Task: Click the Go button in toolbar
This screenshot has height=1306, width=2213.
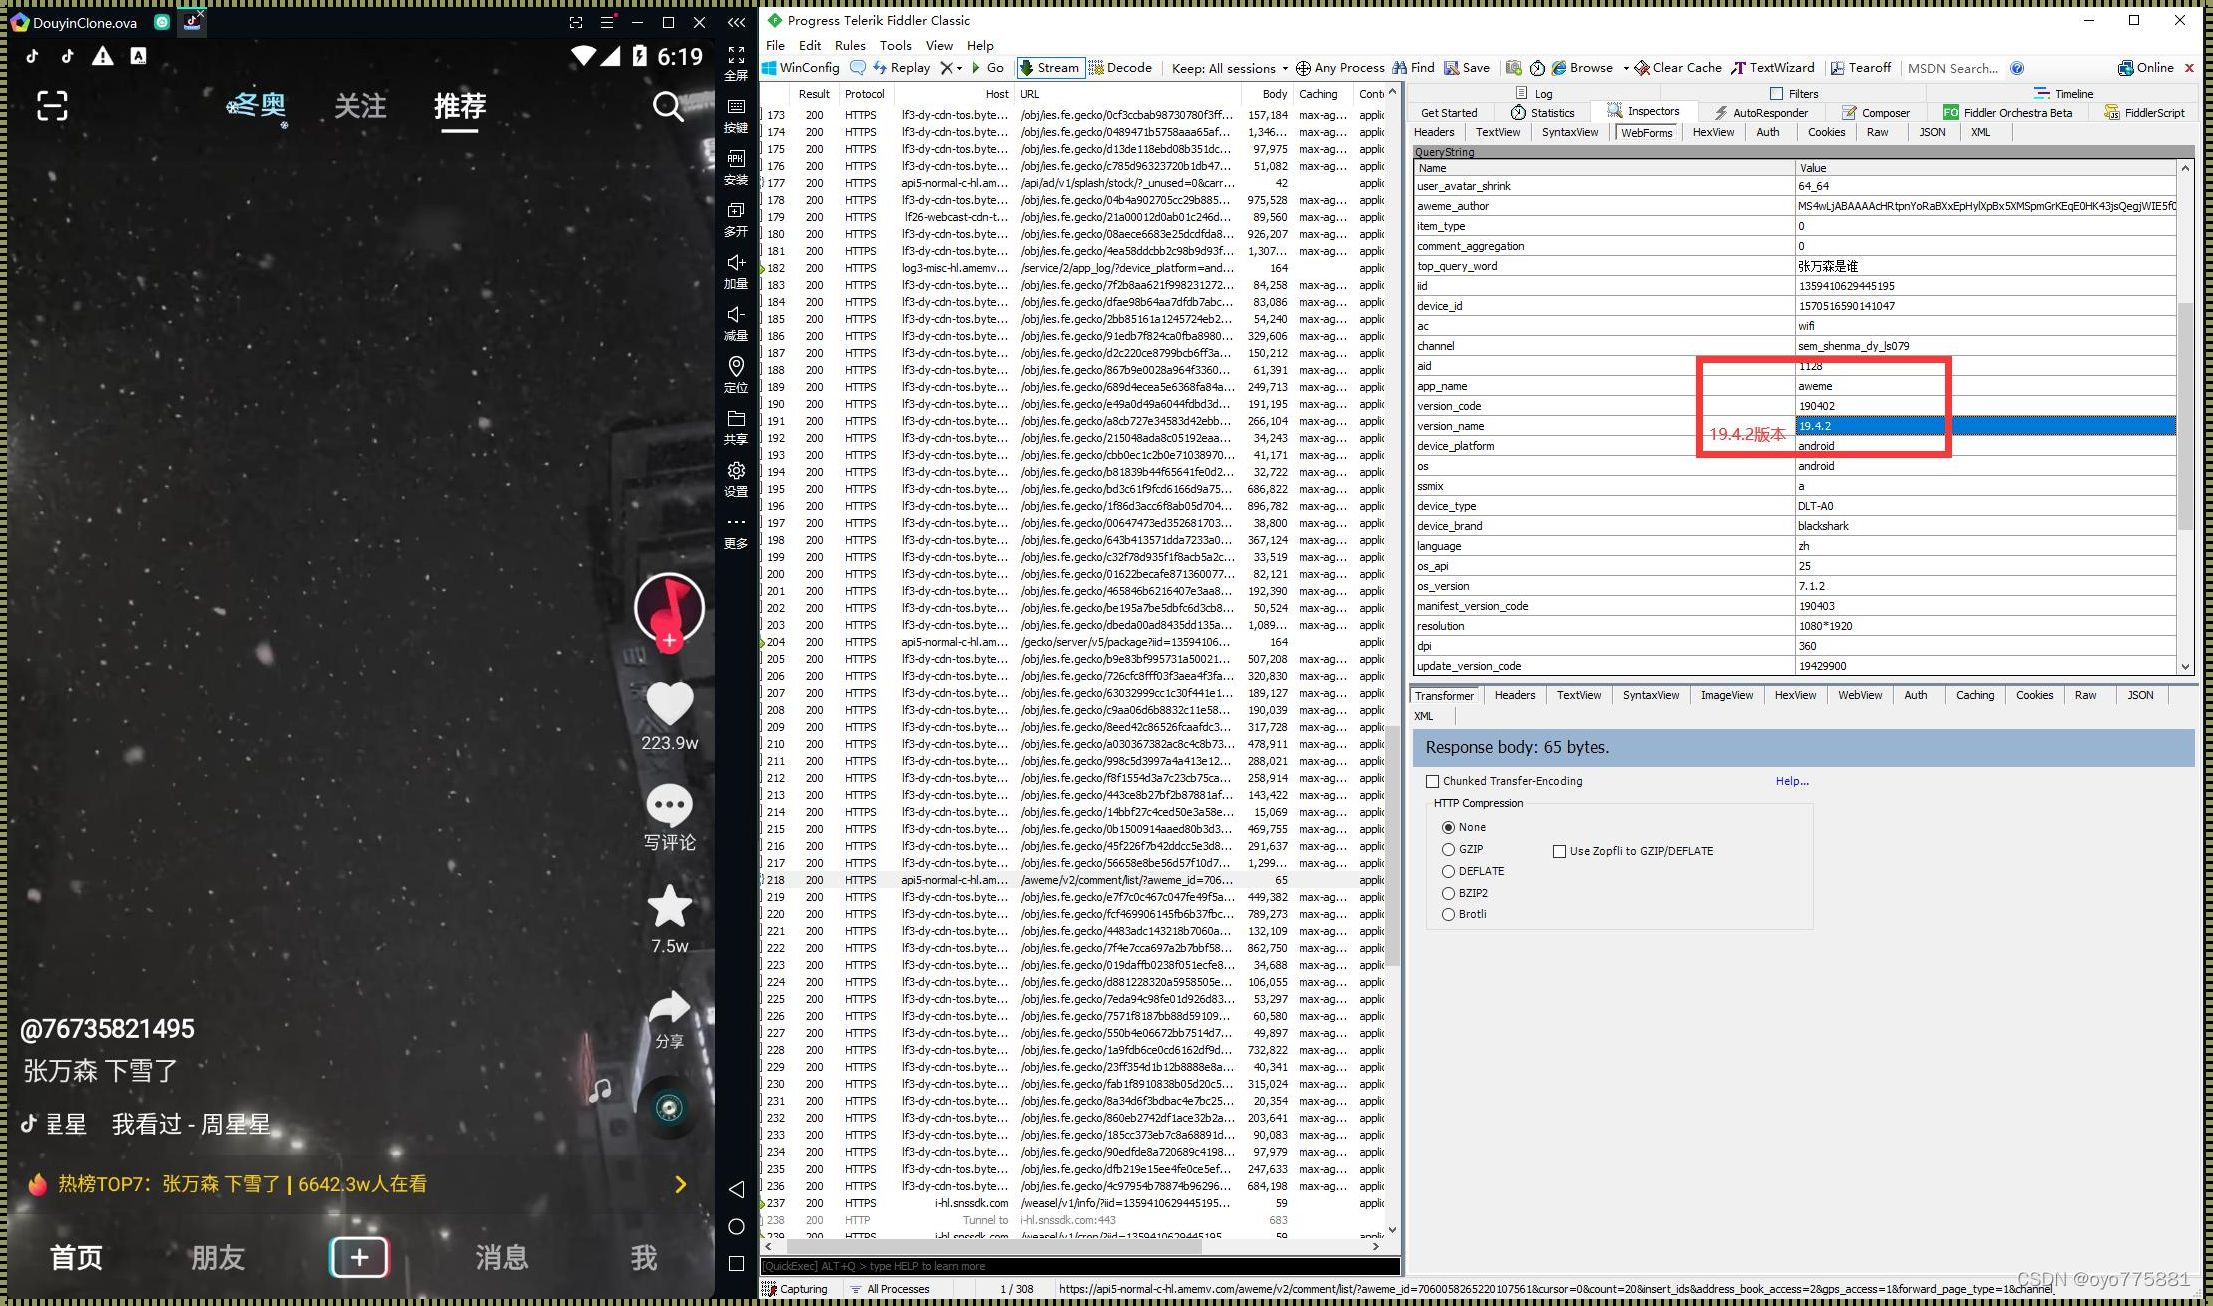Action: (987, 67)
